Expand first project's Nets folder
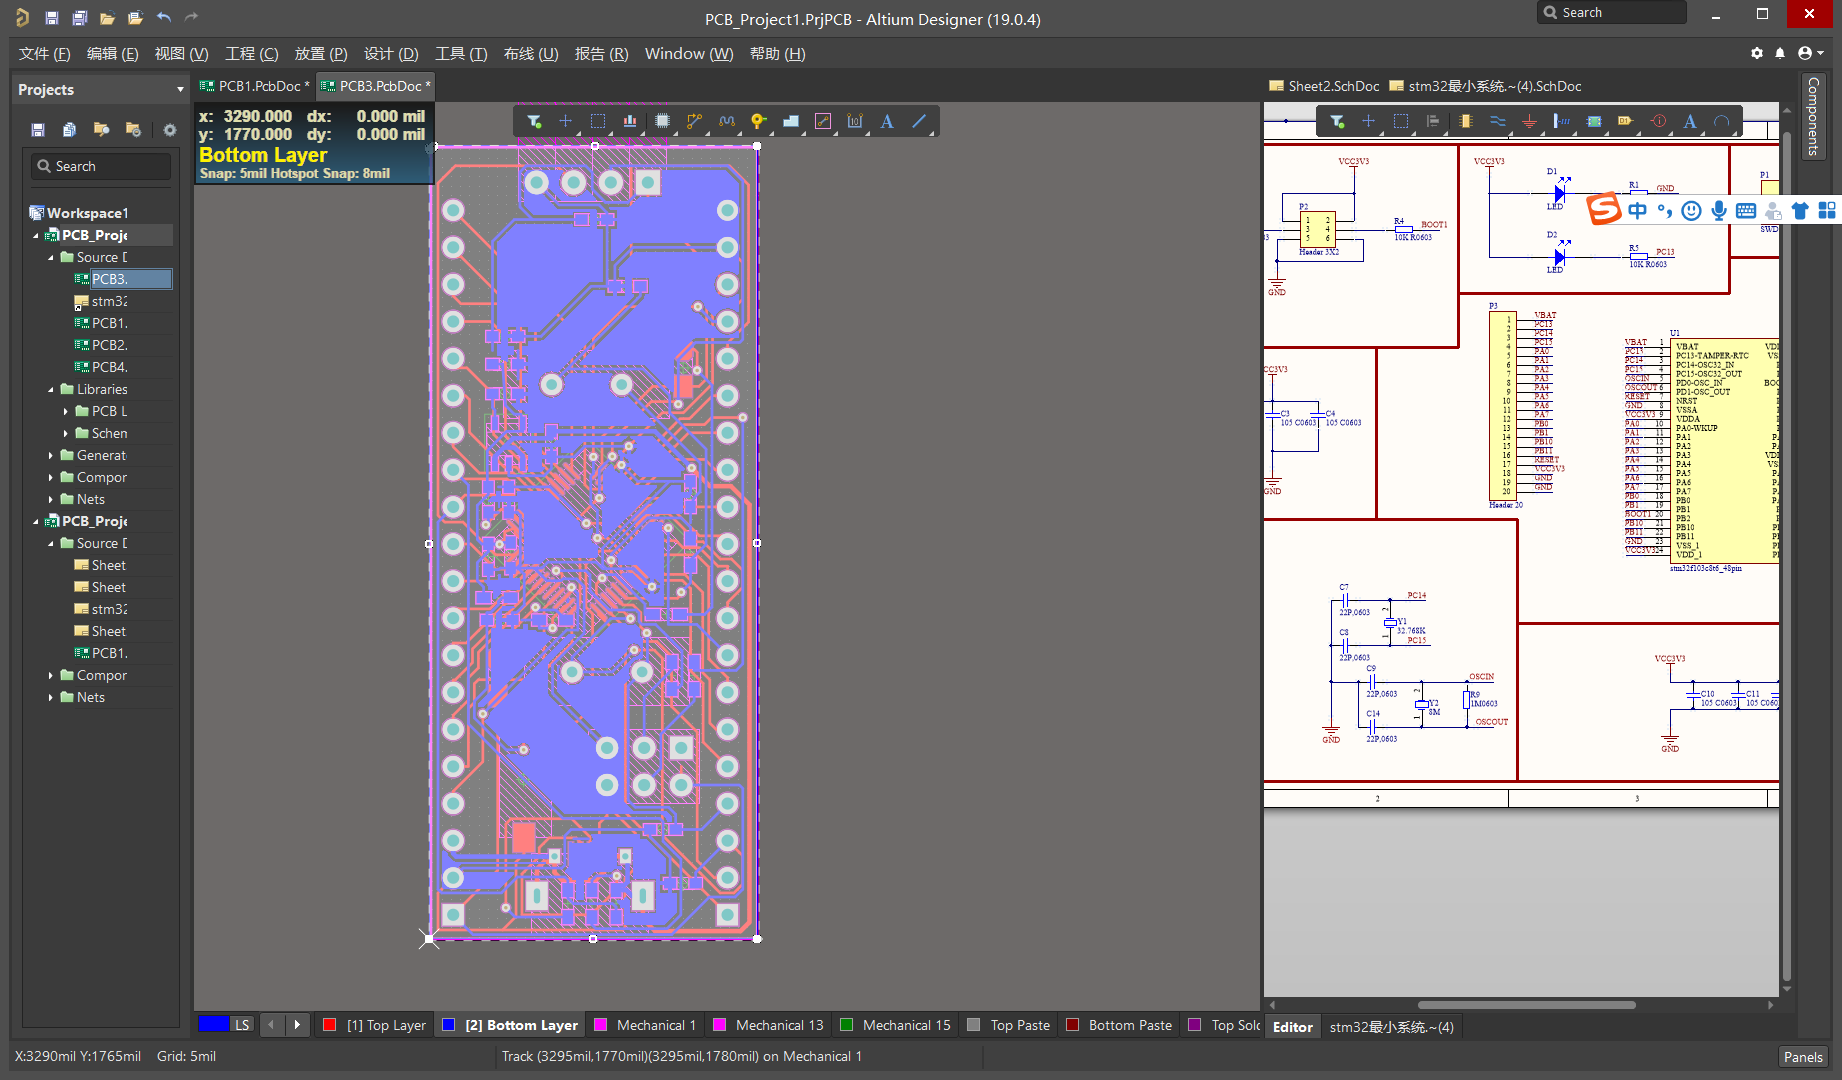 point(51,500)
